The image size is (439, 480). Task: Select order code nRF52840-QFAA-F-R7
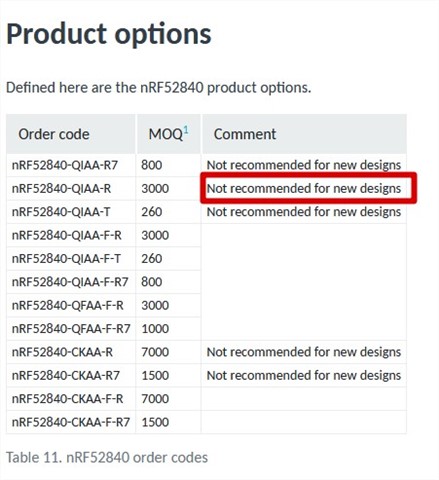(x=71, y=329)
